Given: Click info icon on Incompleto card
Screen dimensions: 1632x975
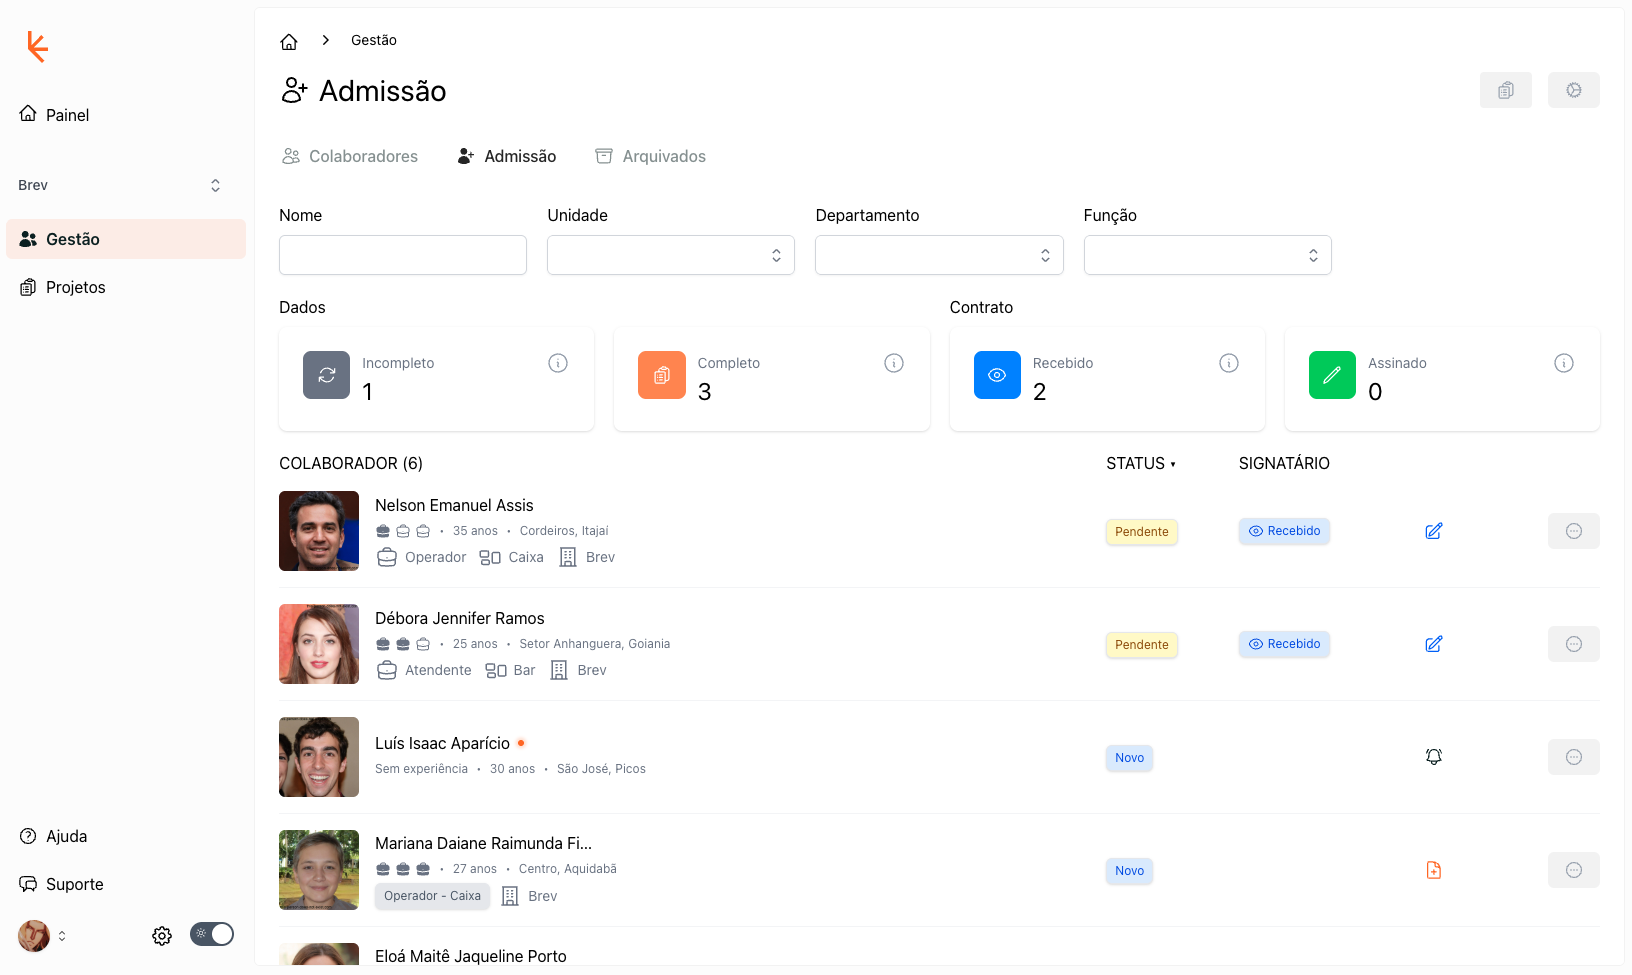Looking at the screenshot, I should (558, 363).
